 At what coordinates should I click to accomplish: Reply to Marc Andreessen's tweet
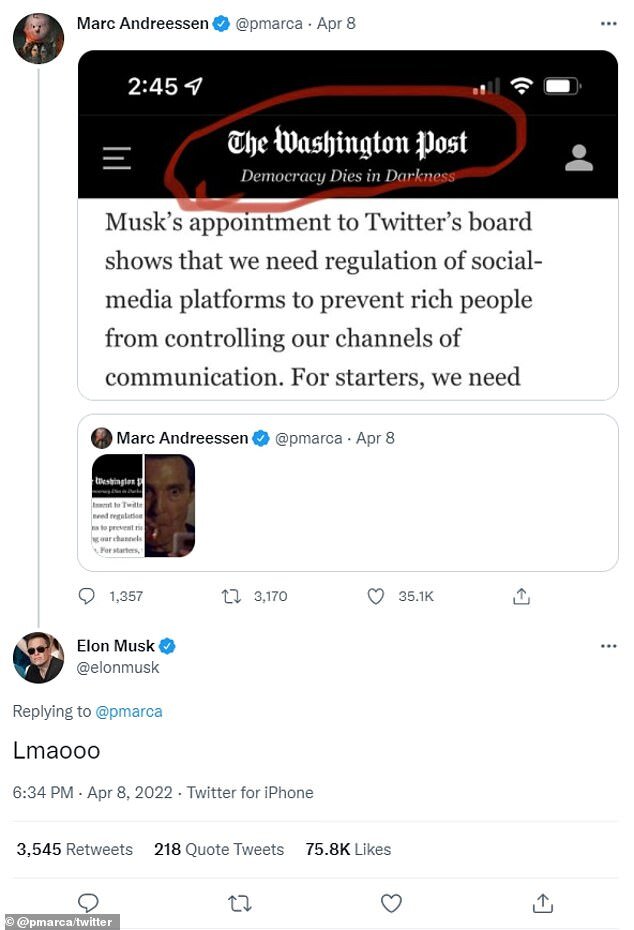click(87, 596)
